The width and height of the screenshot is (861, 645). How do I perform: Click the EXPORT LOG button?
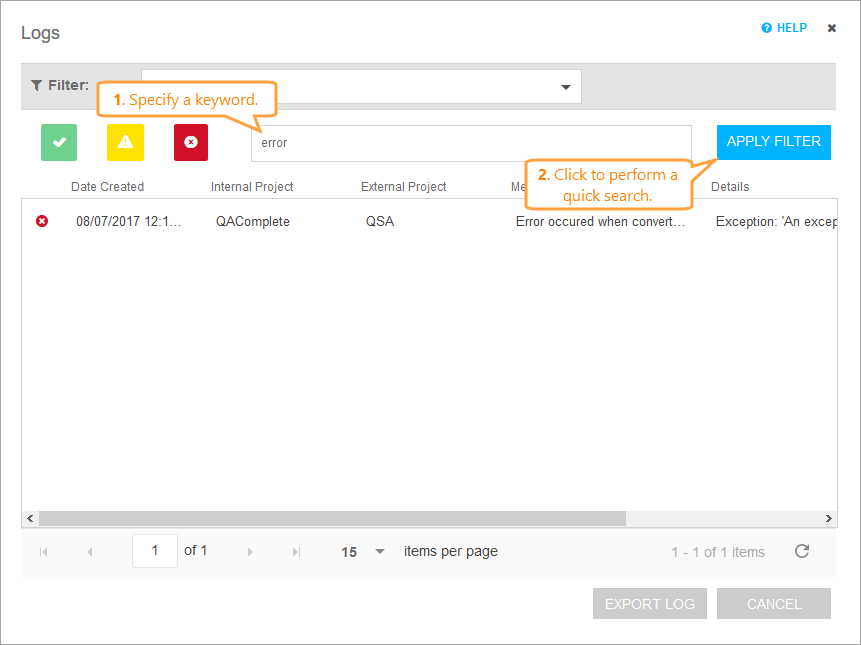(649, 603)
